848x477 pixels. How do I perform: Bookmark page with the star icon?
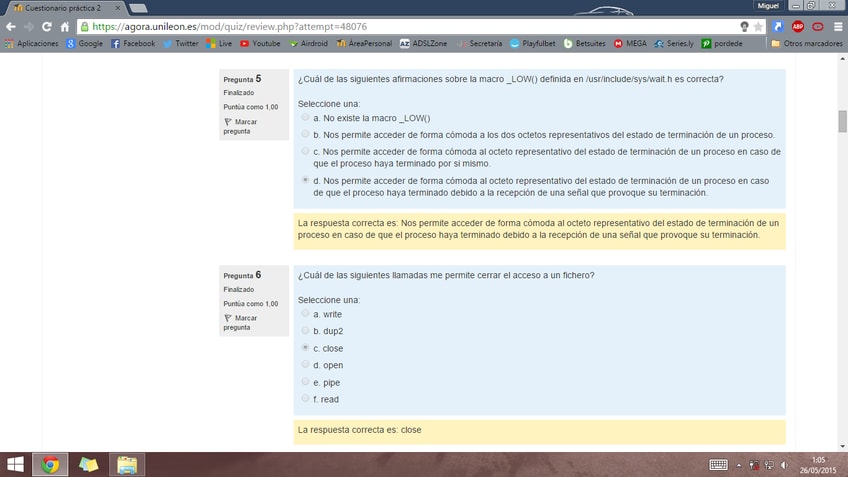(758, 26)
